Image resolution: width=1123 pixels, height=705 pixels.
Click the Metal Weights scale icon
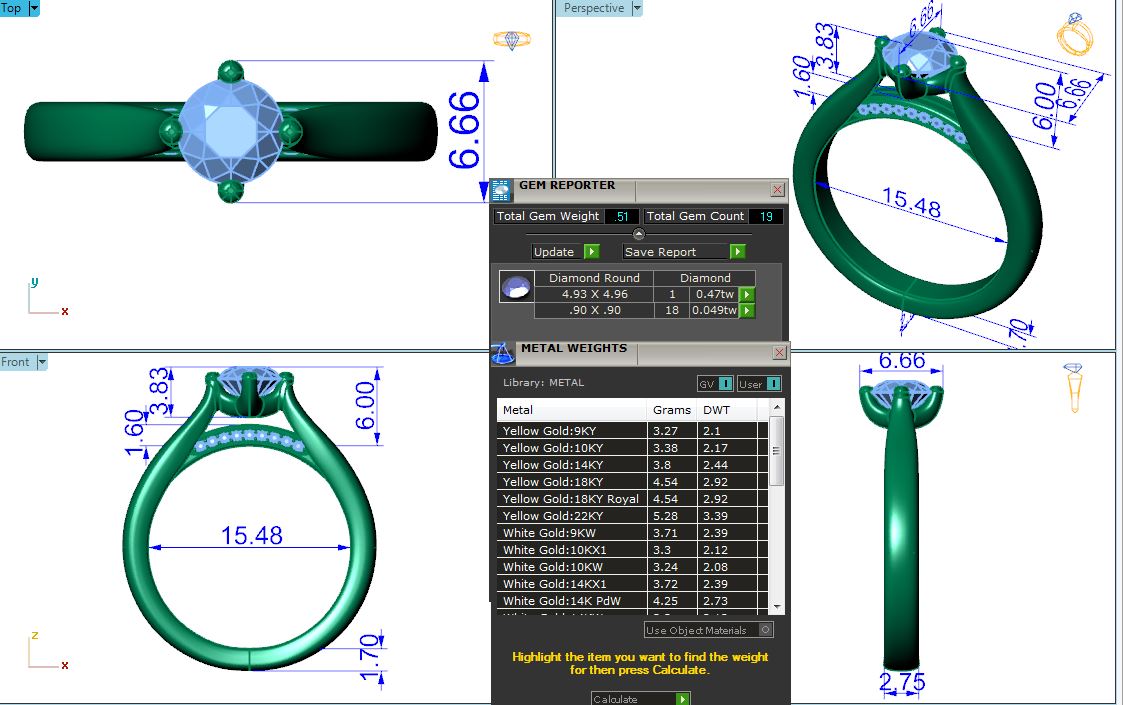(503, 353)
